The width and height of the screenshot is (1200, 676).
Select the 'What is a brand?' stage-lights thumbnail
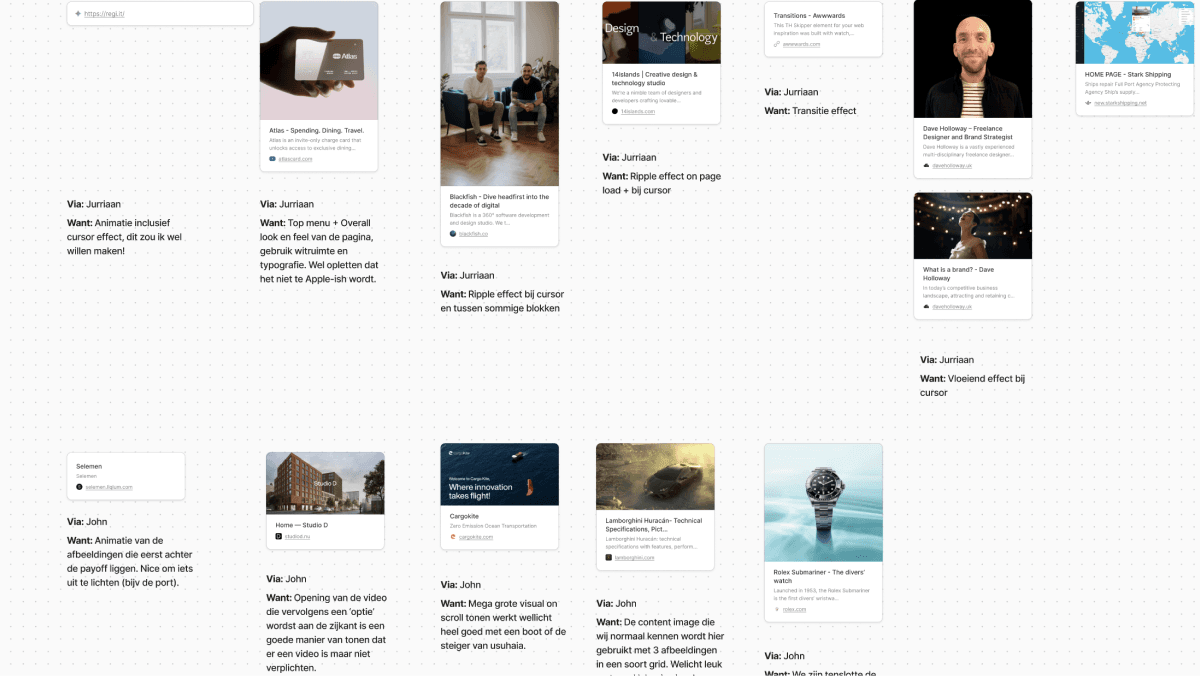click(x=973, y=226)
